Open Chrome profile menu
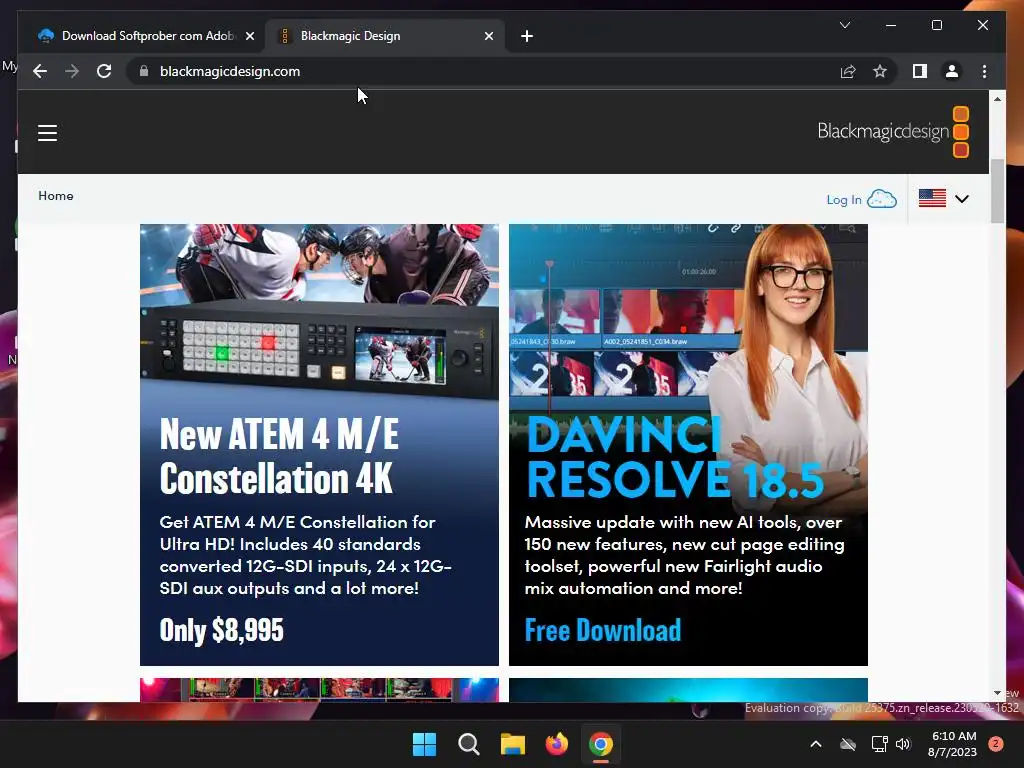This screenshot has width=1024, height=768. 952,71
